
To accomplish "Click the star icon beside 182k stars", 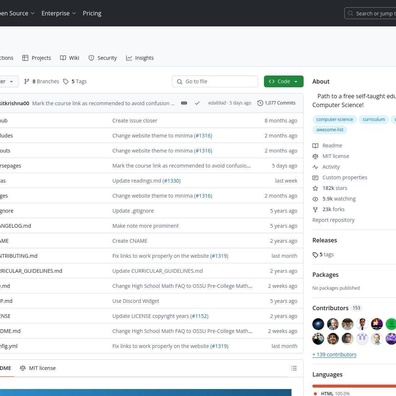I will (x=315, y=188).
